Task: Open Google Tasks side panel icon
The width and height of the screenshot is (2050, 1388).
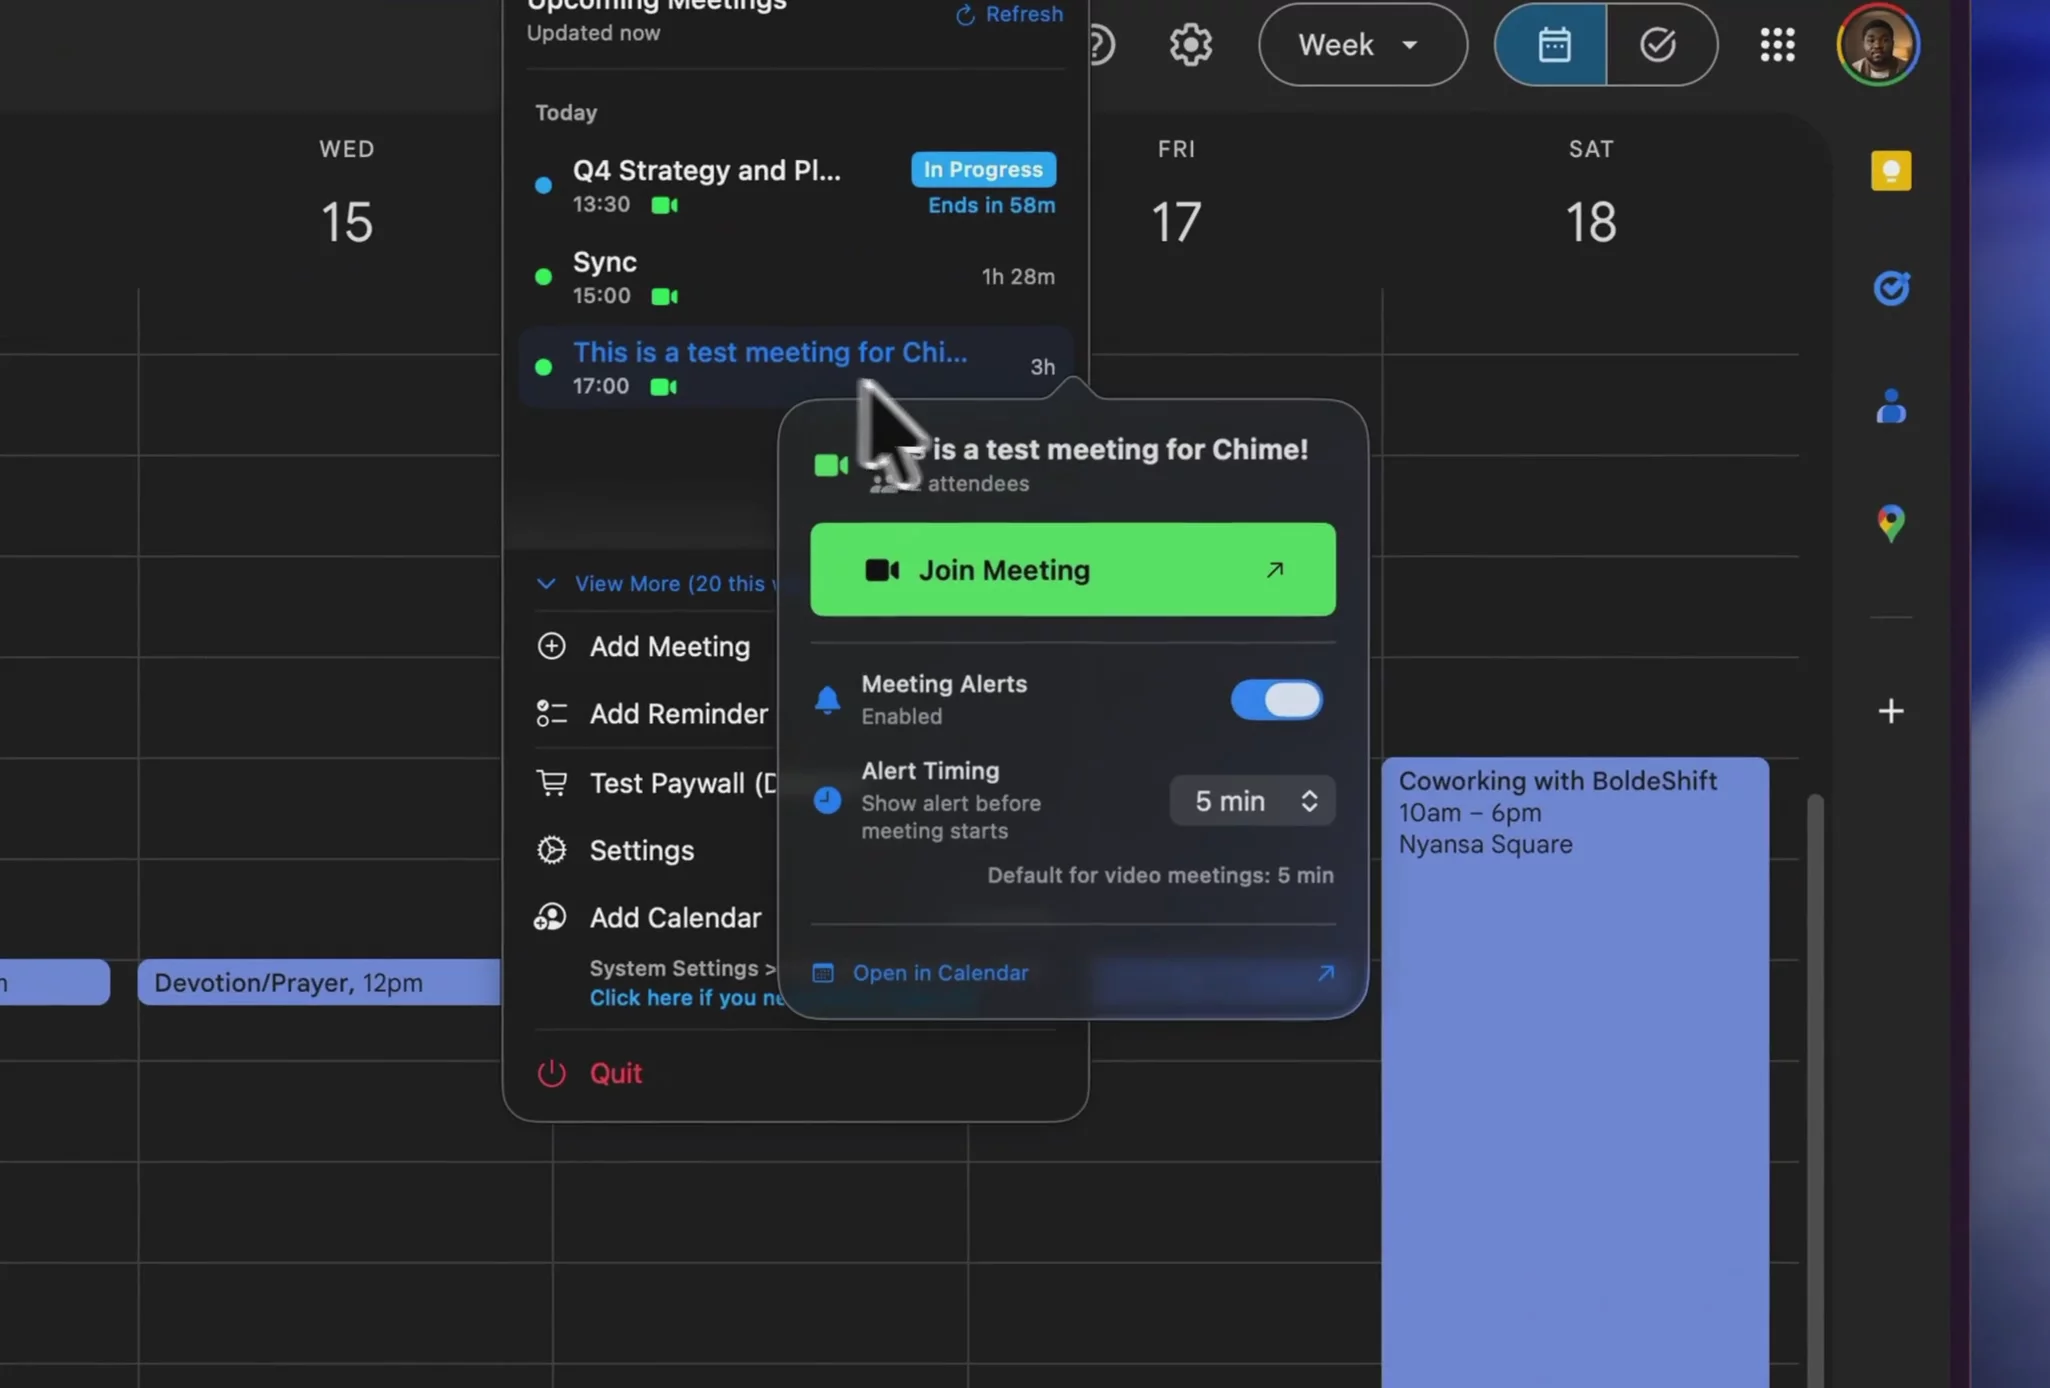Action: pyautogui.click(x=1890, y=289)
